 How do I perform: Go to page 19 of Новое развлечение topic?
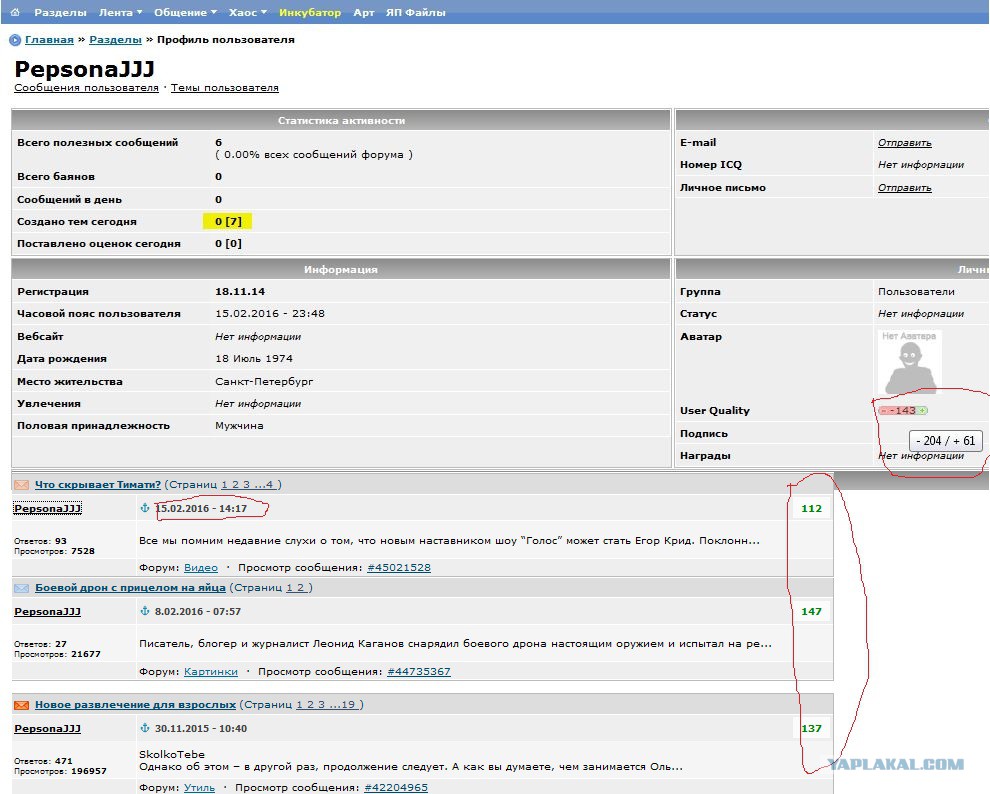[349, 704]
